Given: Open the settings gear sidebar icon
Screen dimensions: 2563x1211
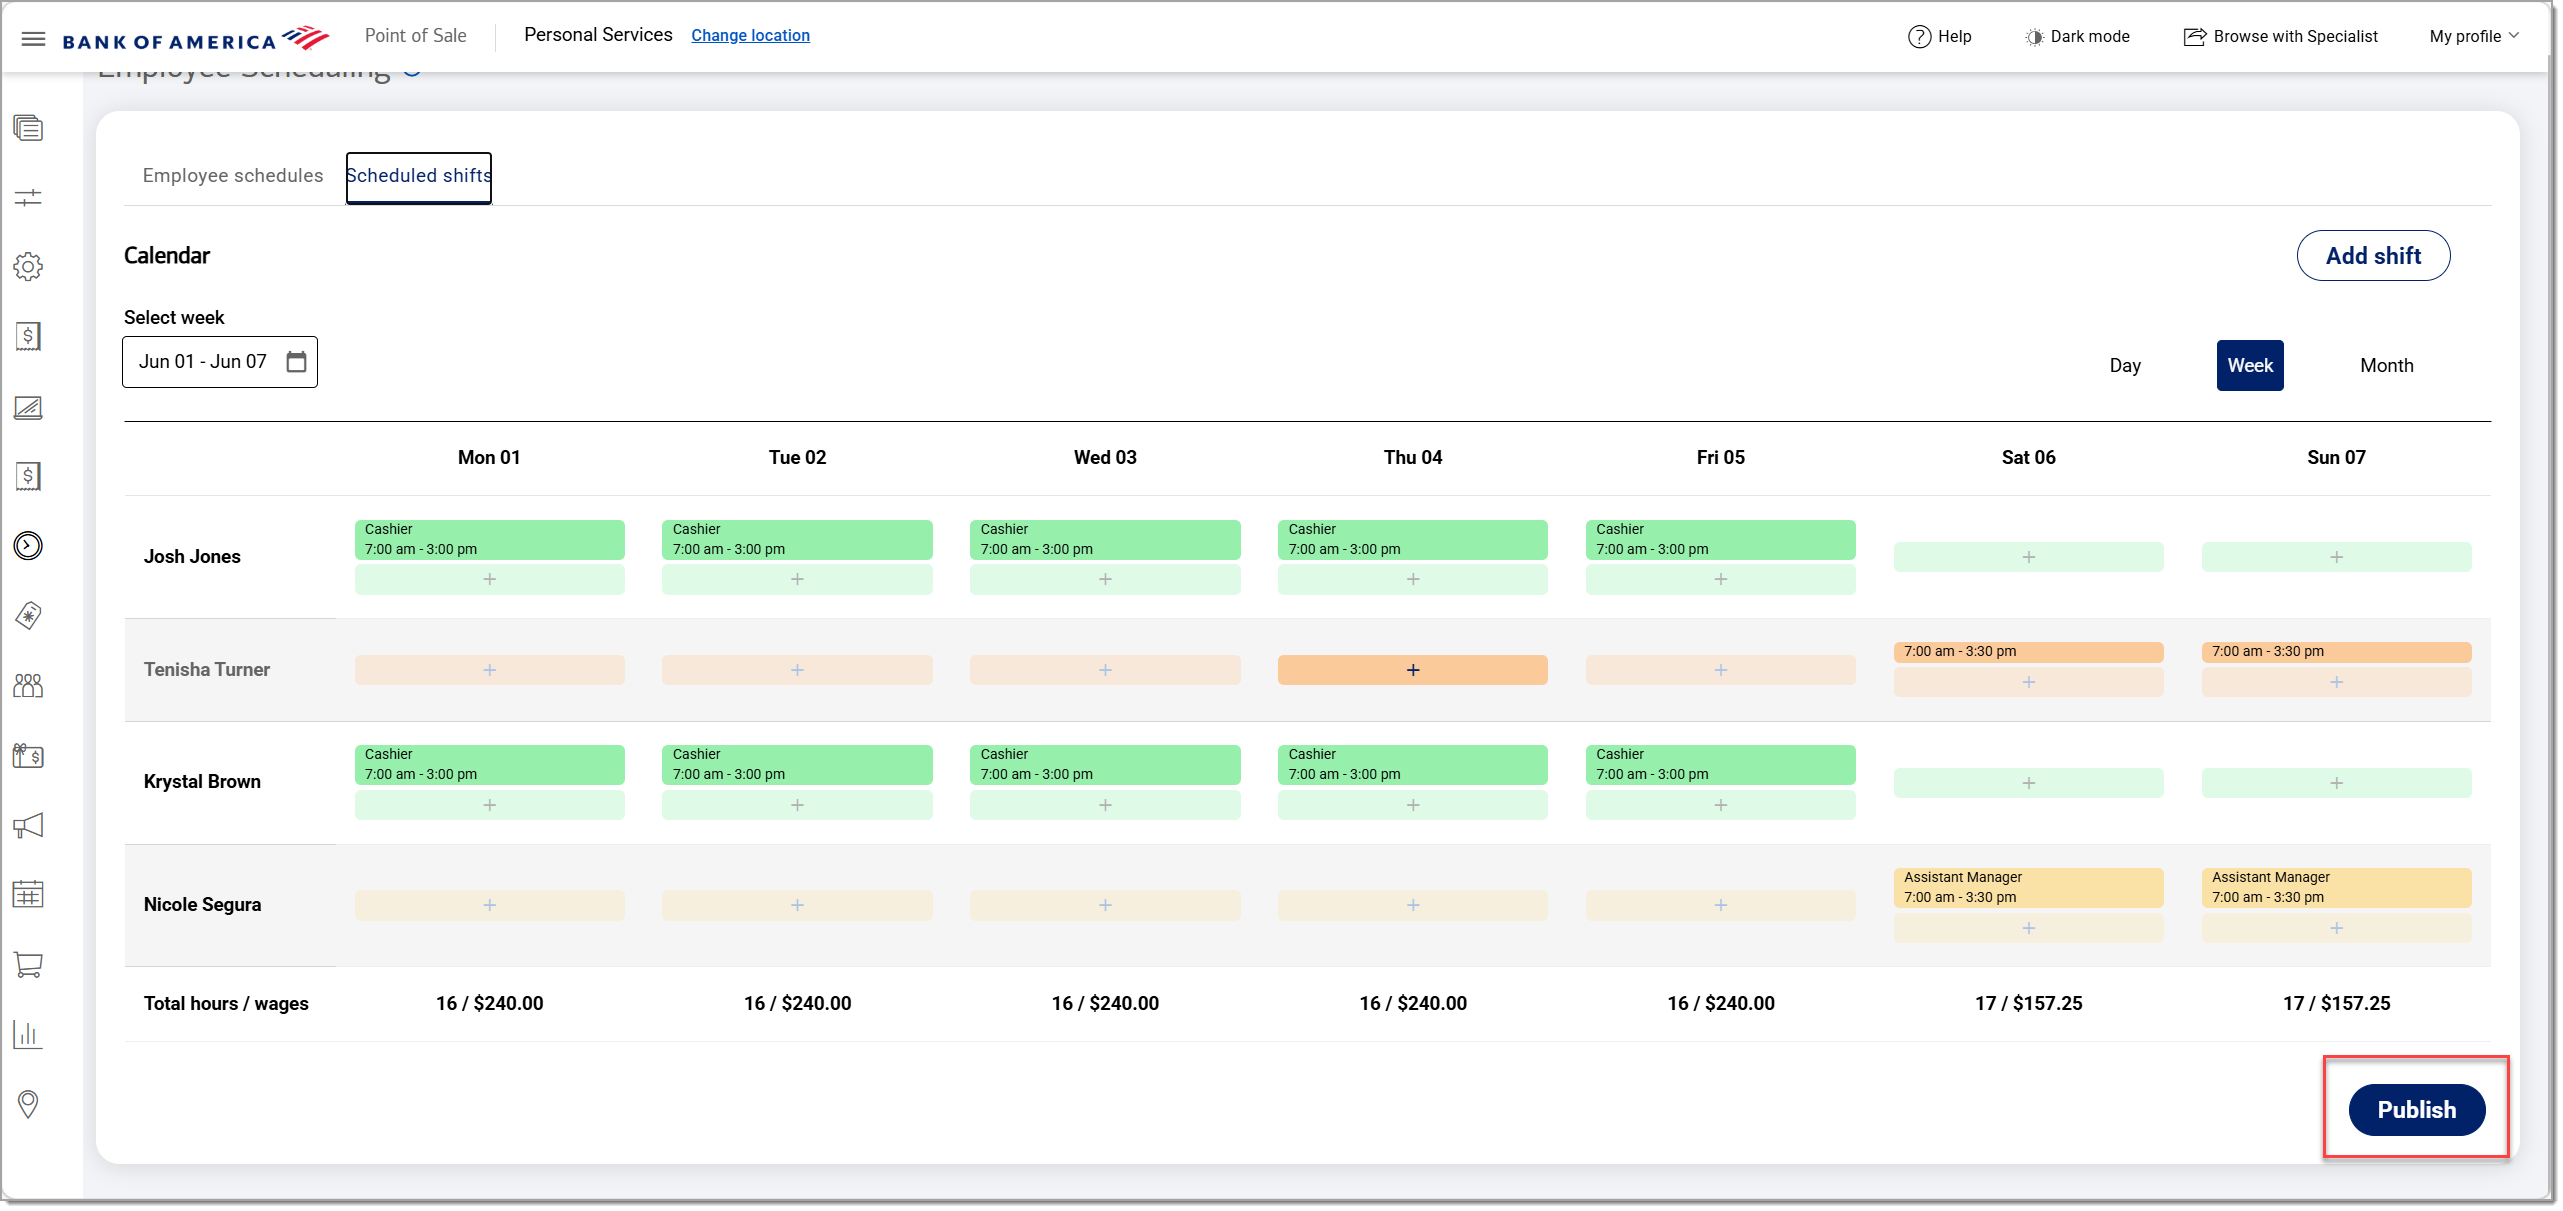Looking at the screenshot, I should (28, 266).
